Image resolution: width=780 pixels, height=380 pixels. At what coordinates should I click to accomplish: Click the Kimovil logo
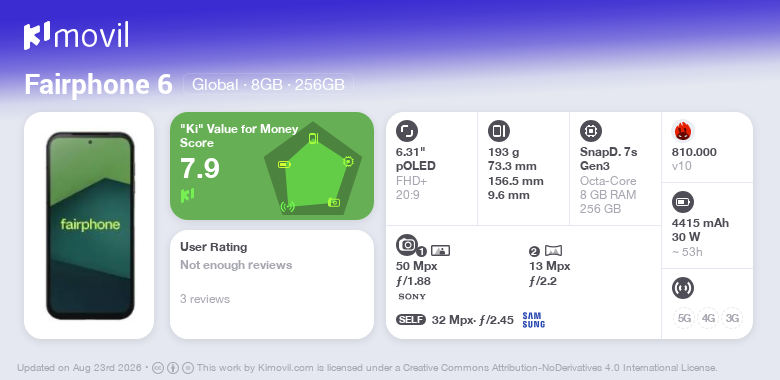(77, 35)
